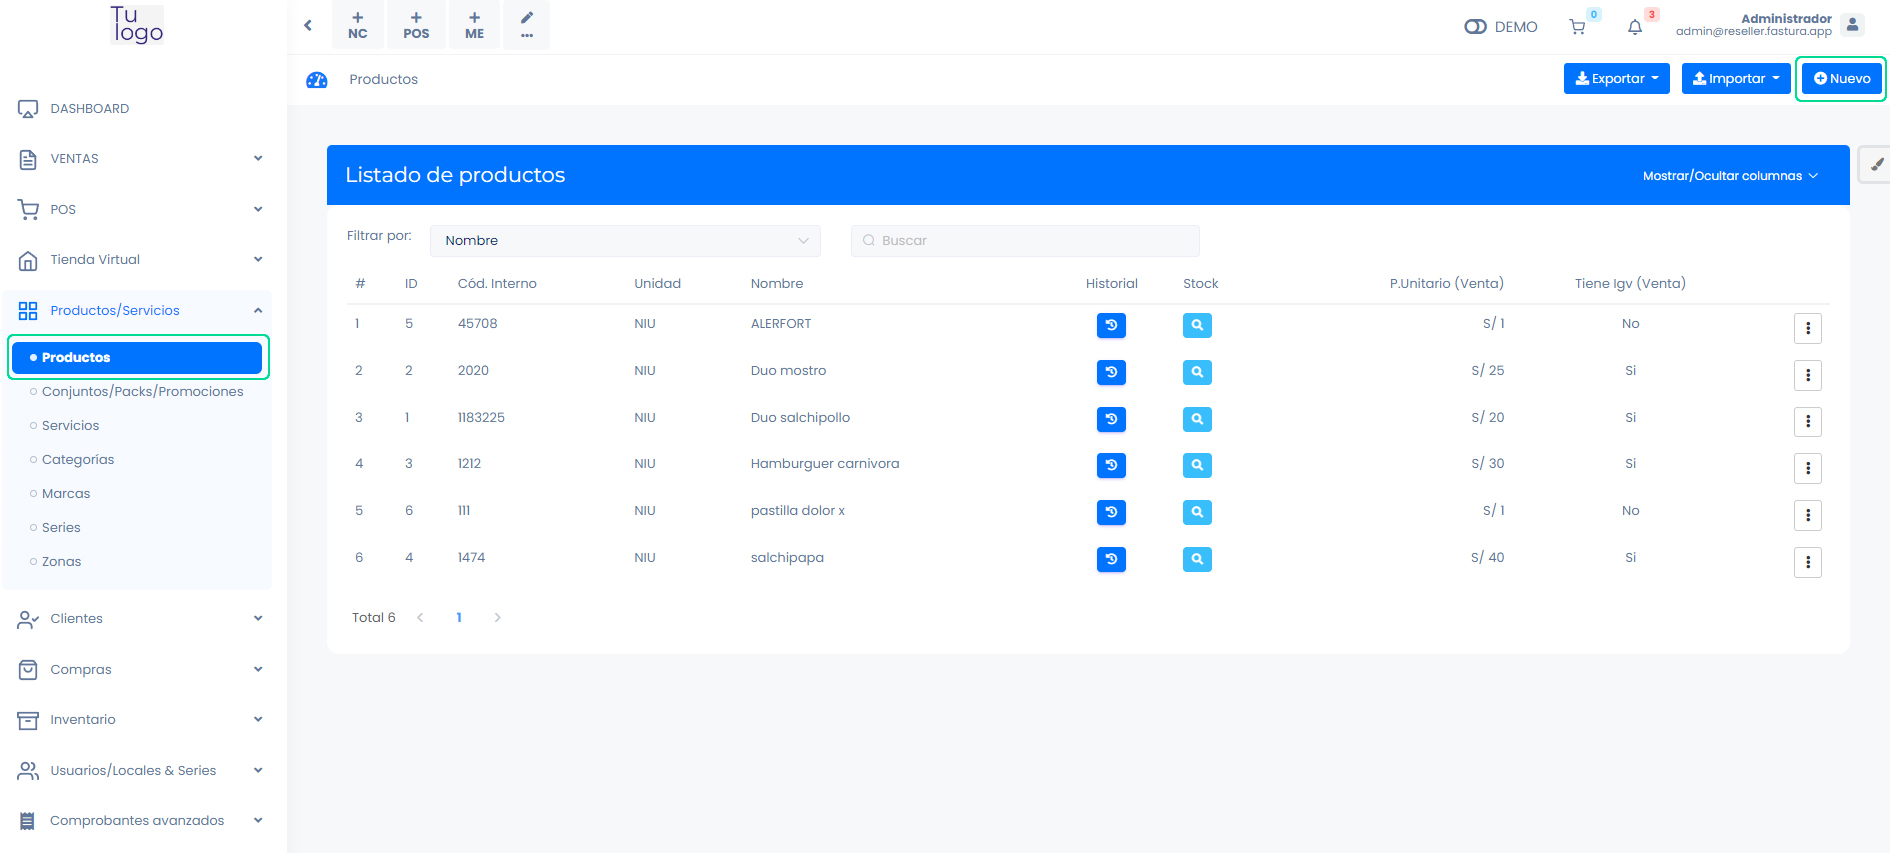The height and width of the screenshot is (853, 1890).
Task: Open history for ALERFORT product
Action: (1111, 325)
